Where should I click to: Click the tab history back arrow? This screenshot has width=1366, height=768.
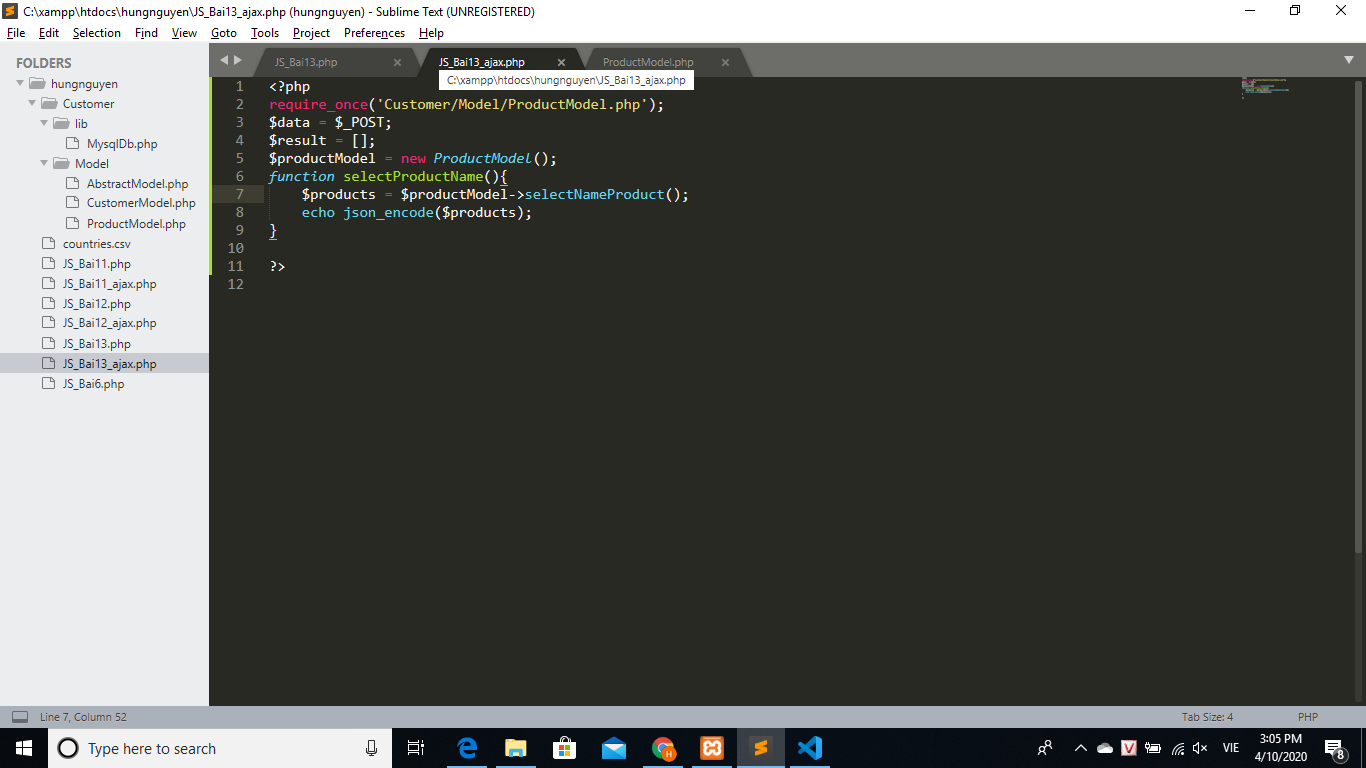pos(224,61)
